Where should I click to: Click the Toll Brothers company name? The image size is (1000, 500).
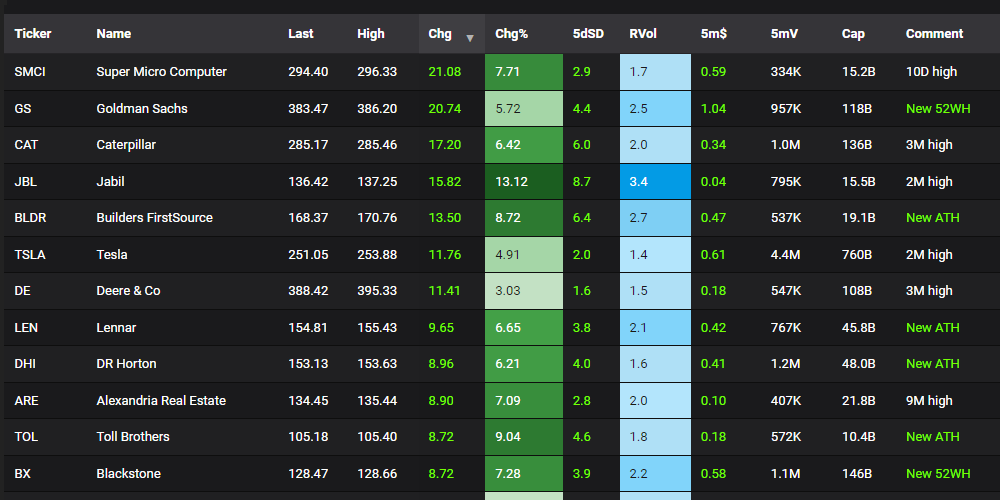[x=133, y=436]
